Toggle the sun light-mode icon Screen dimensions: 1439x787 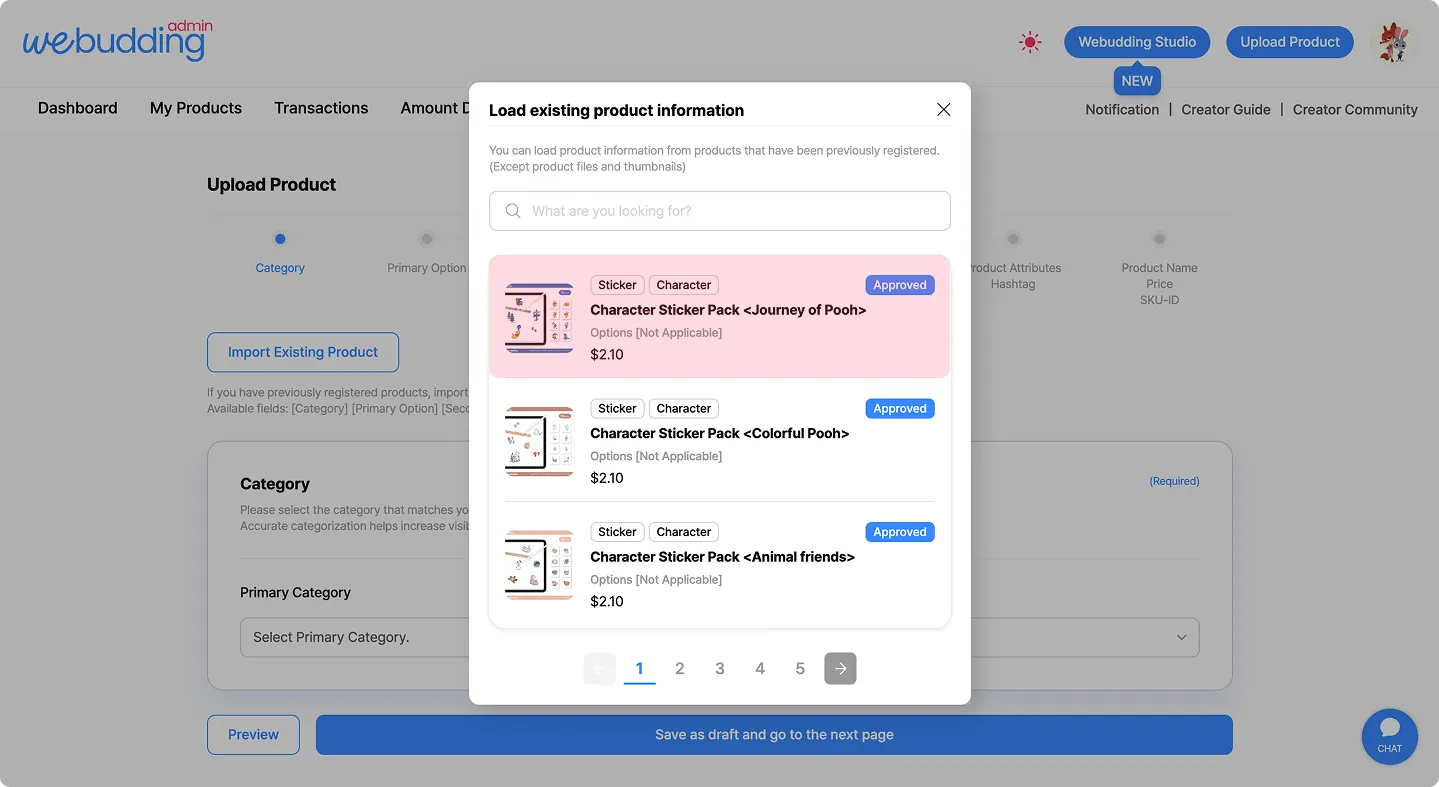point(1030,42)
